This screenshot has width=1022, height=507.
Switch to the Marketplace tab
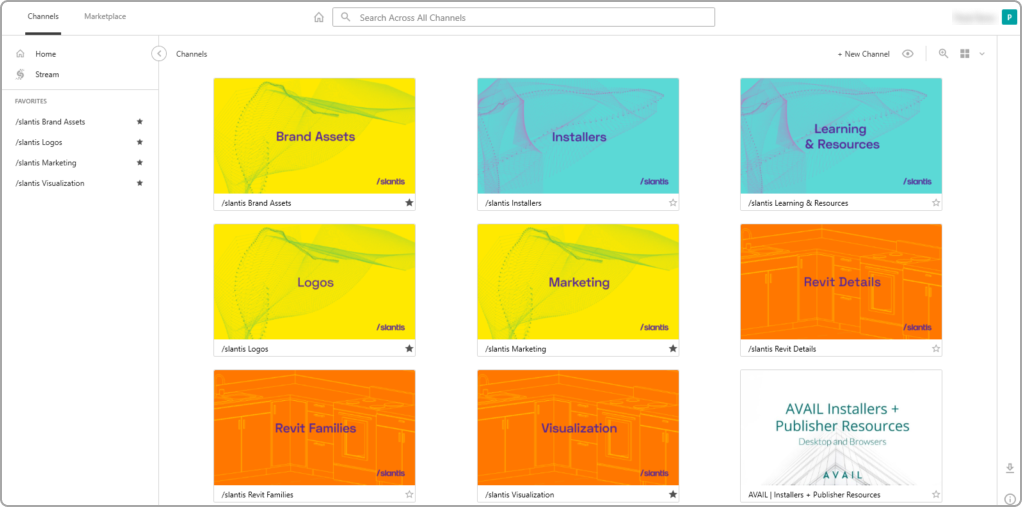click(105, 17)
